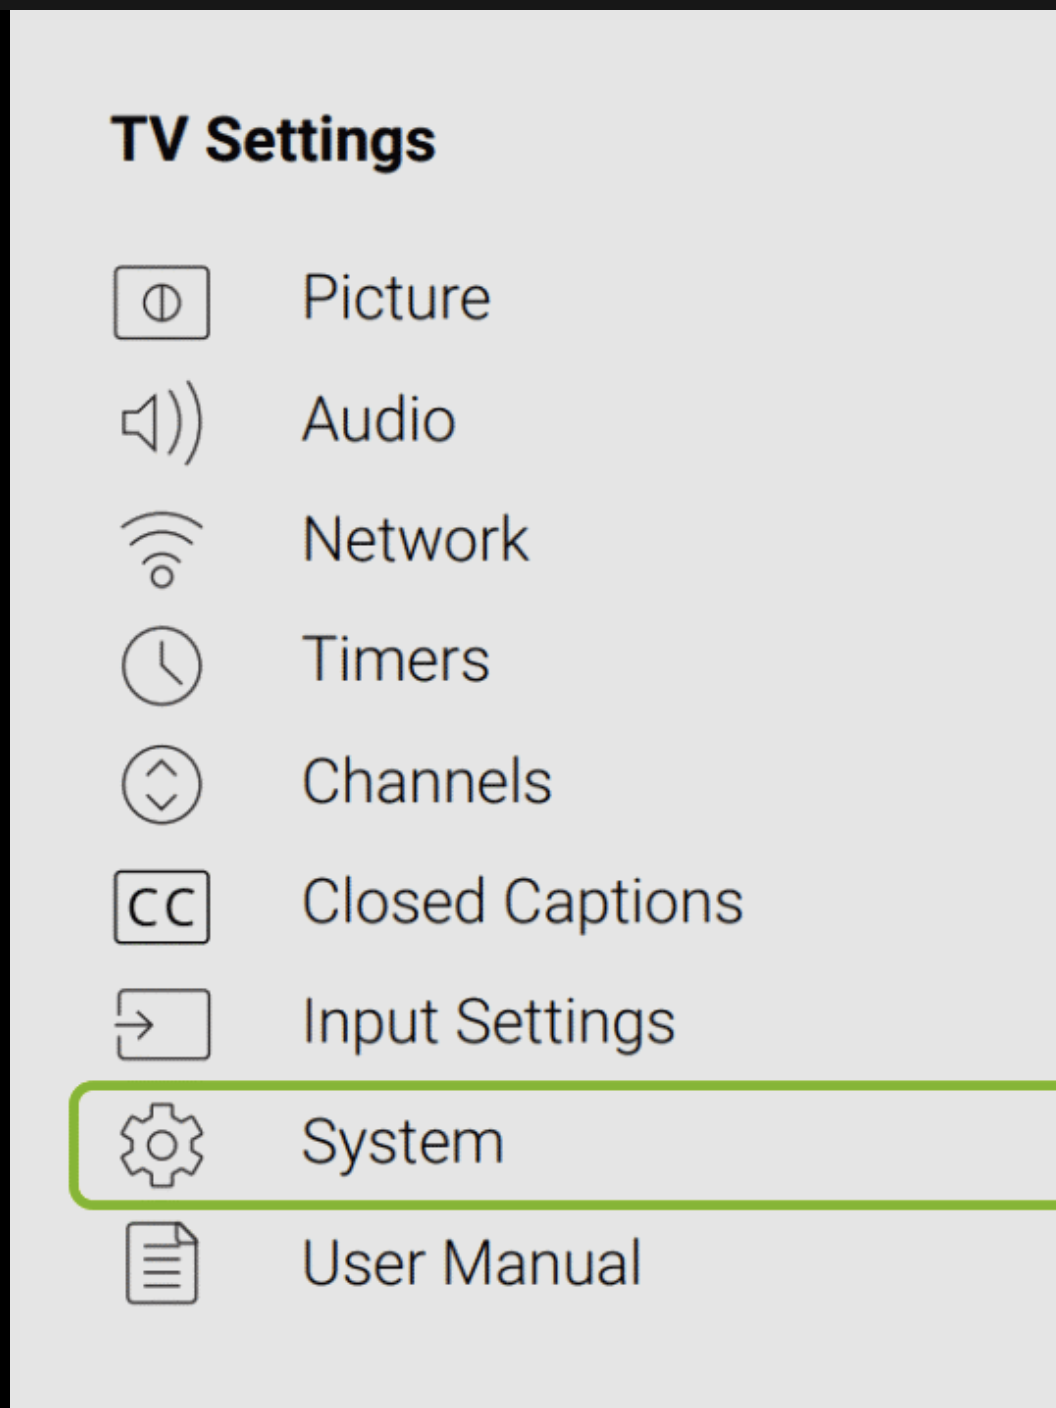Viewport: 1056px width, 1408px height.
Task: Click the User Manual document icon
Action: pos(162,1263)
